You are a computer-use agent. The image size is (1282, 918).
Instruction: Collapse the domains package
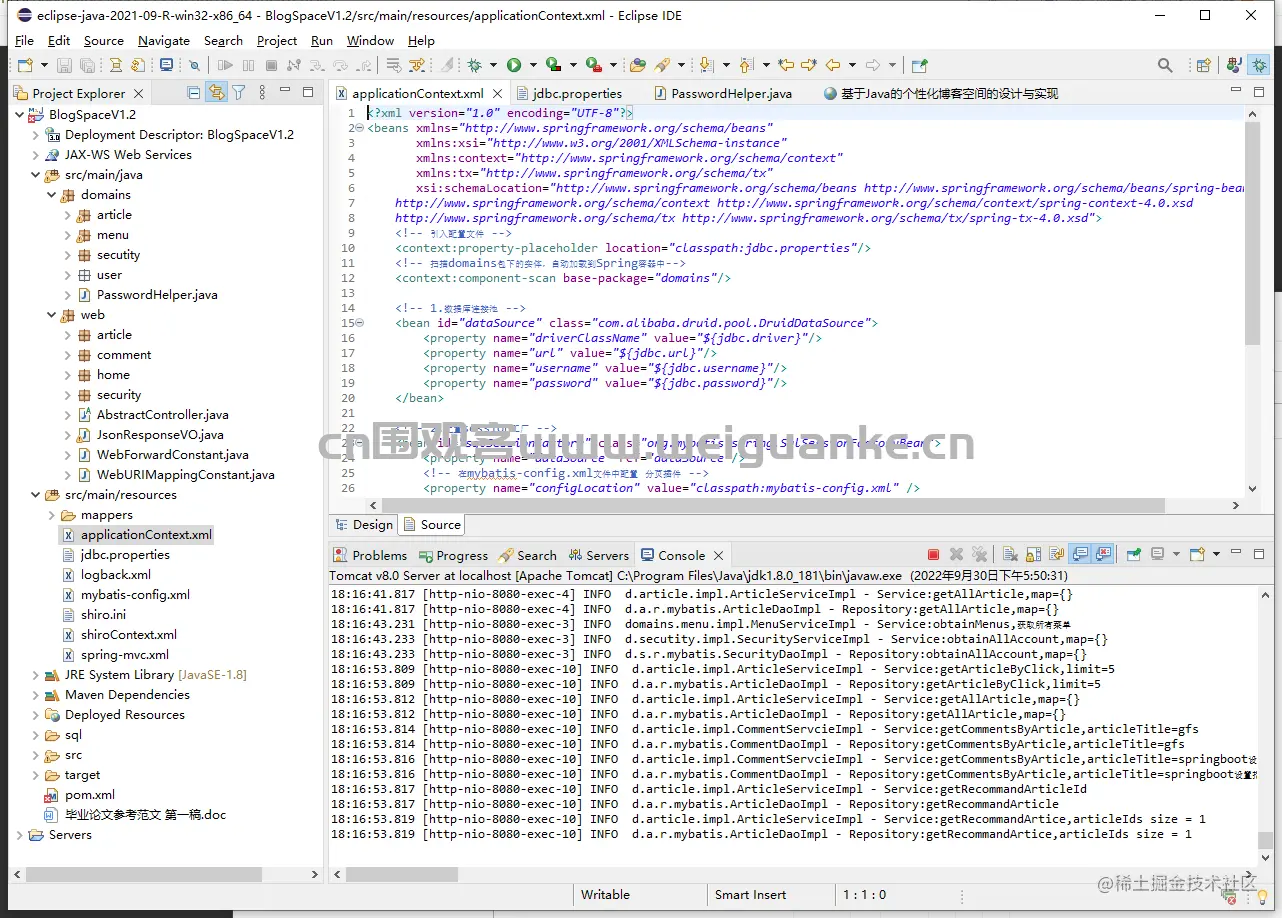click(x=52, y=195)
